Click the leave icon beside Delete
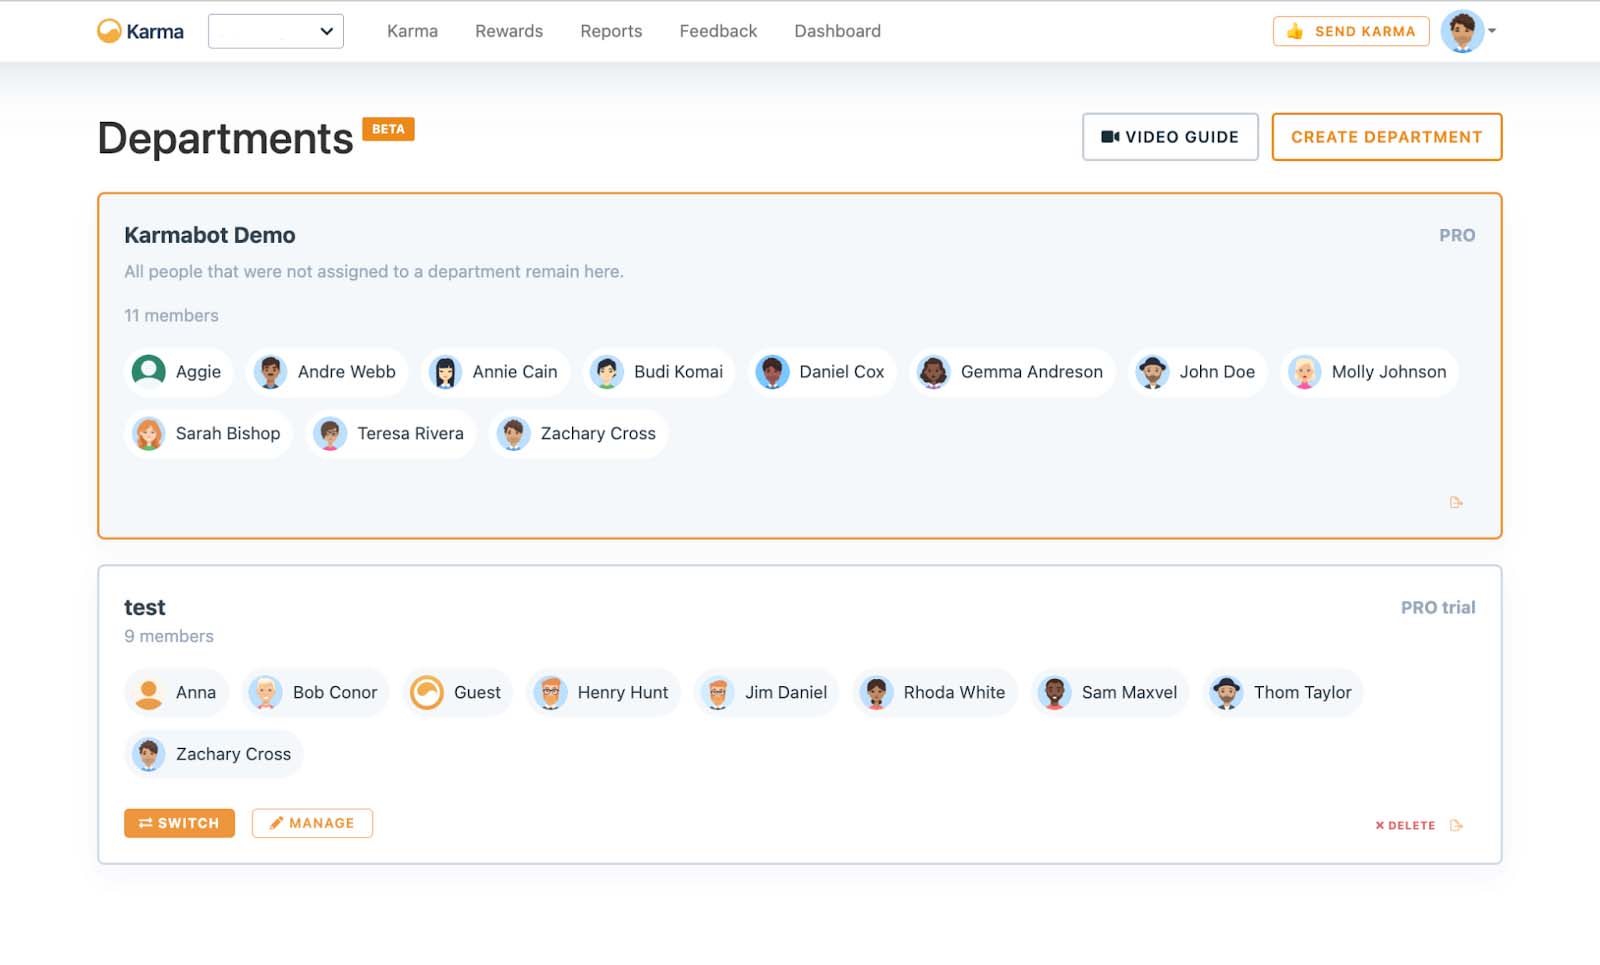 1456,825
